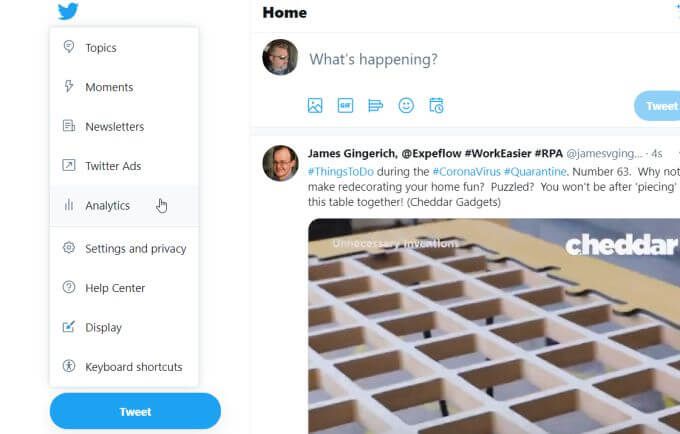
Task: Click the Settings gear icon
Action: click(69, 248)
